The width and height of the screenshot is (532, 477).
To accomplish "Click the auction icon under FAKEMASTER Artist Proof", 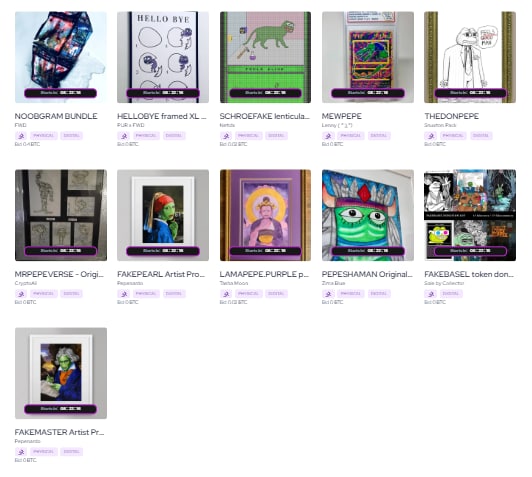I will 21,452.
